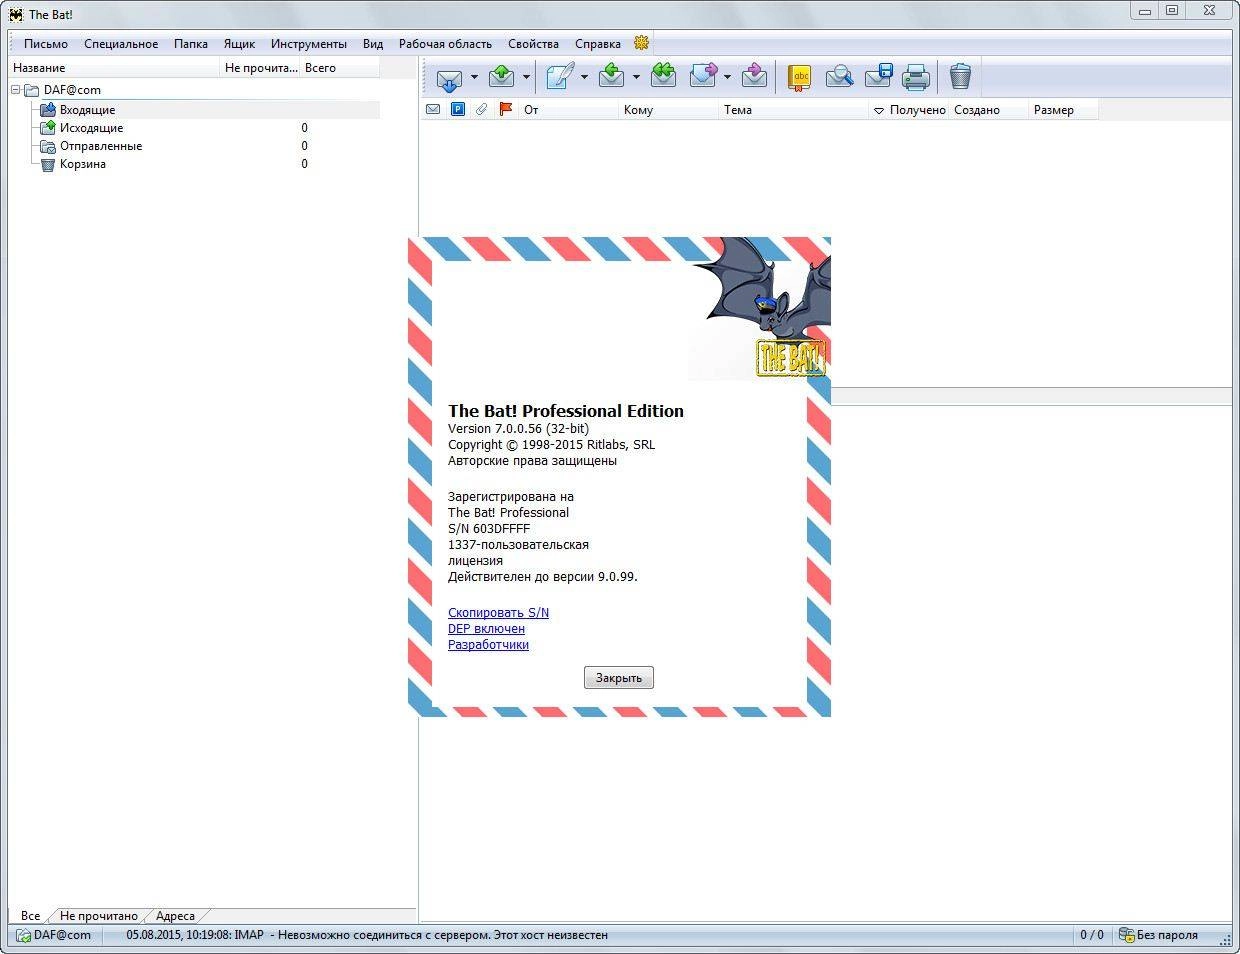Open dropdown arrow next to Reply icon

[635, 77]
